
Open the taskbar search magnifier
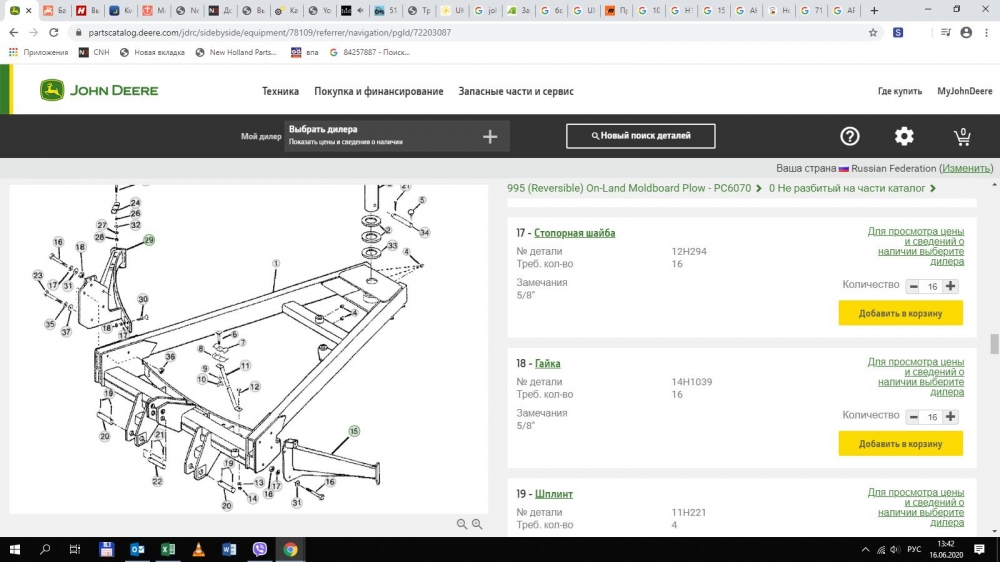45,549
